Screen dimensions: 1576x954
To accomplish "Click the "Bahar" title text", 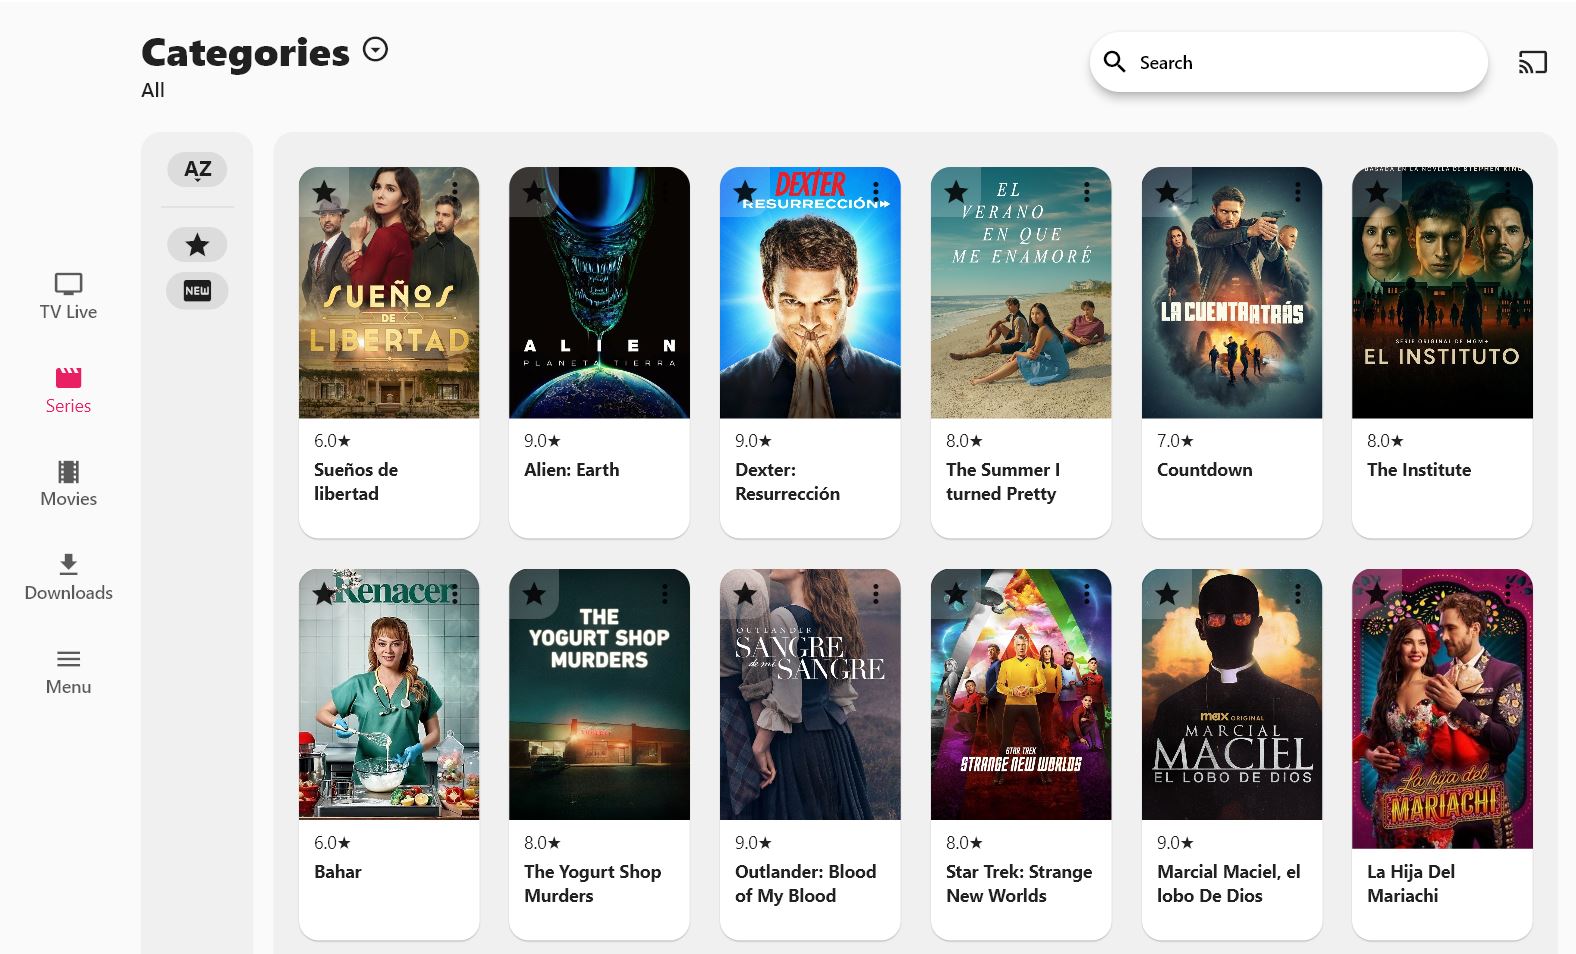I will tap(337, 871).
